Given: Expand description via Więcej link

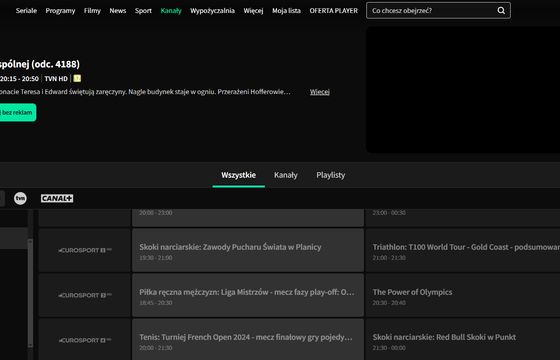Looking at the screenshot, I should 320,92.
